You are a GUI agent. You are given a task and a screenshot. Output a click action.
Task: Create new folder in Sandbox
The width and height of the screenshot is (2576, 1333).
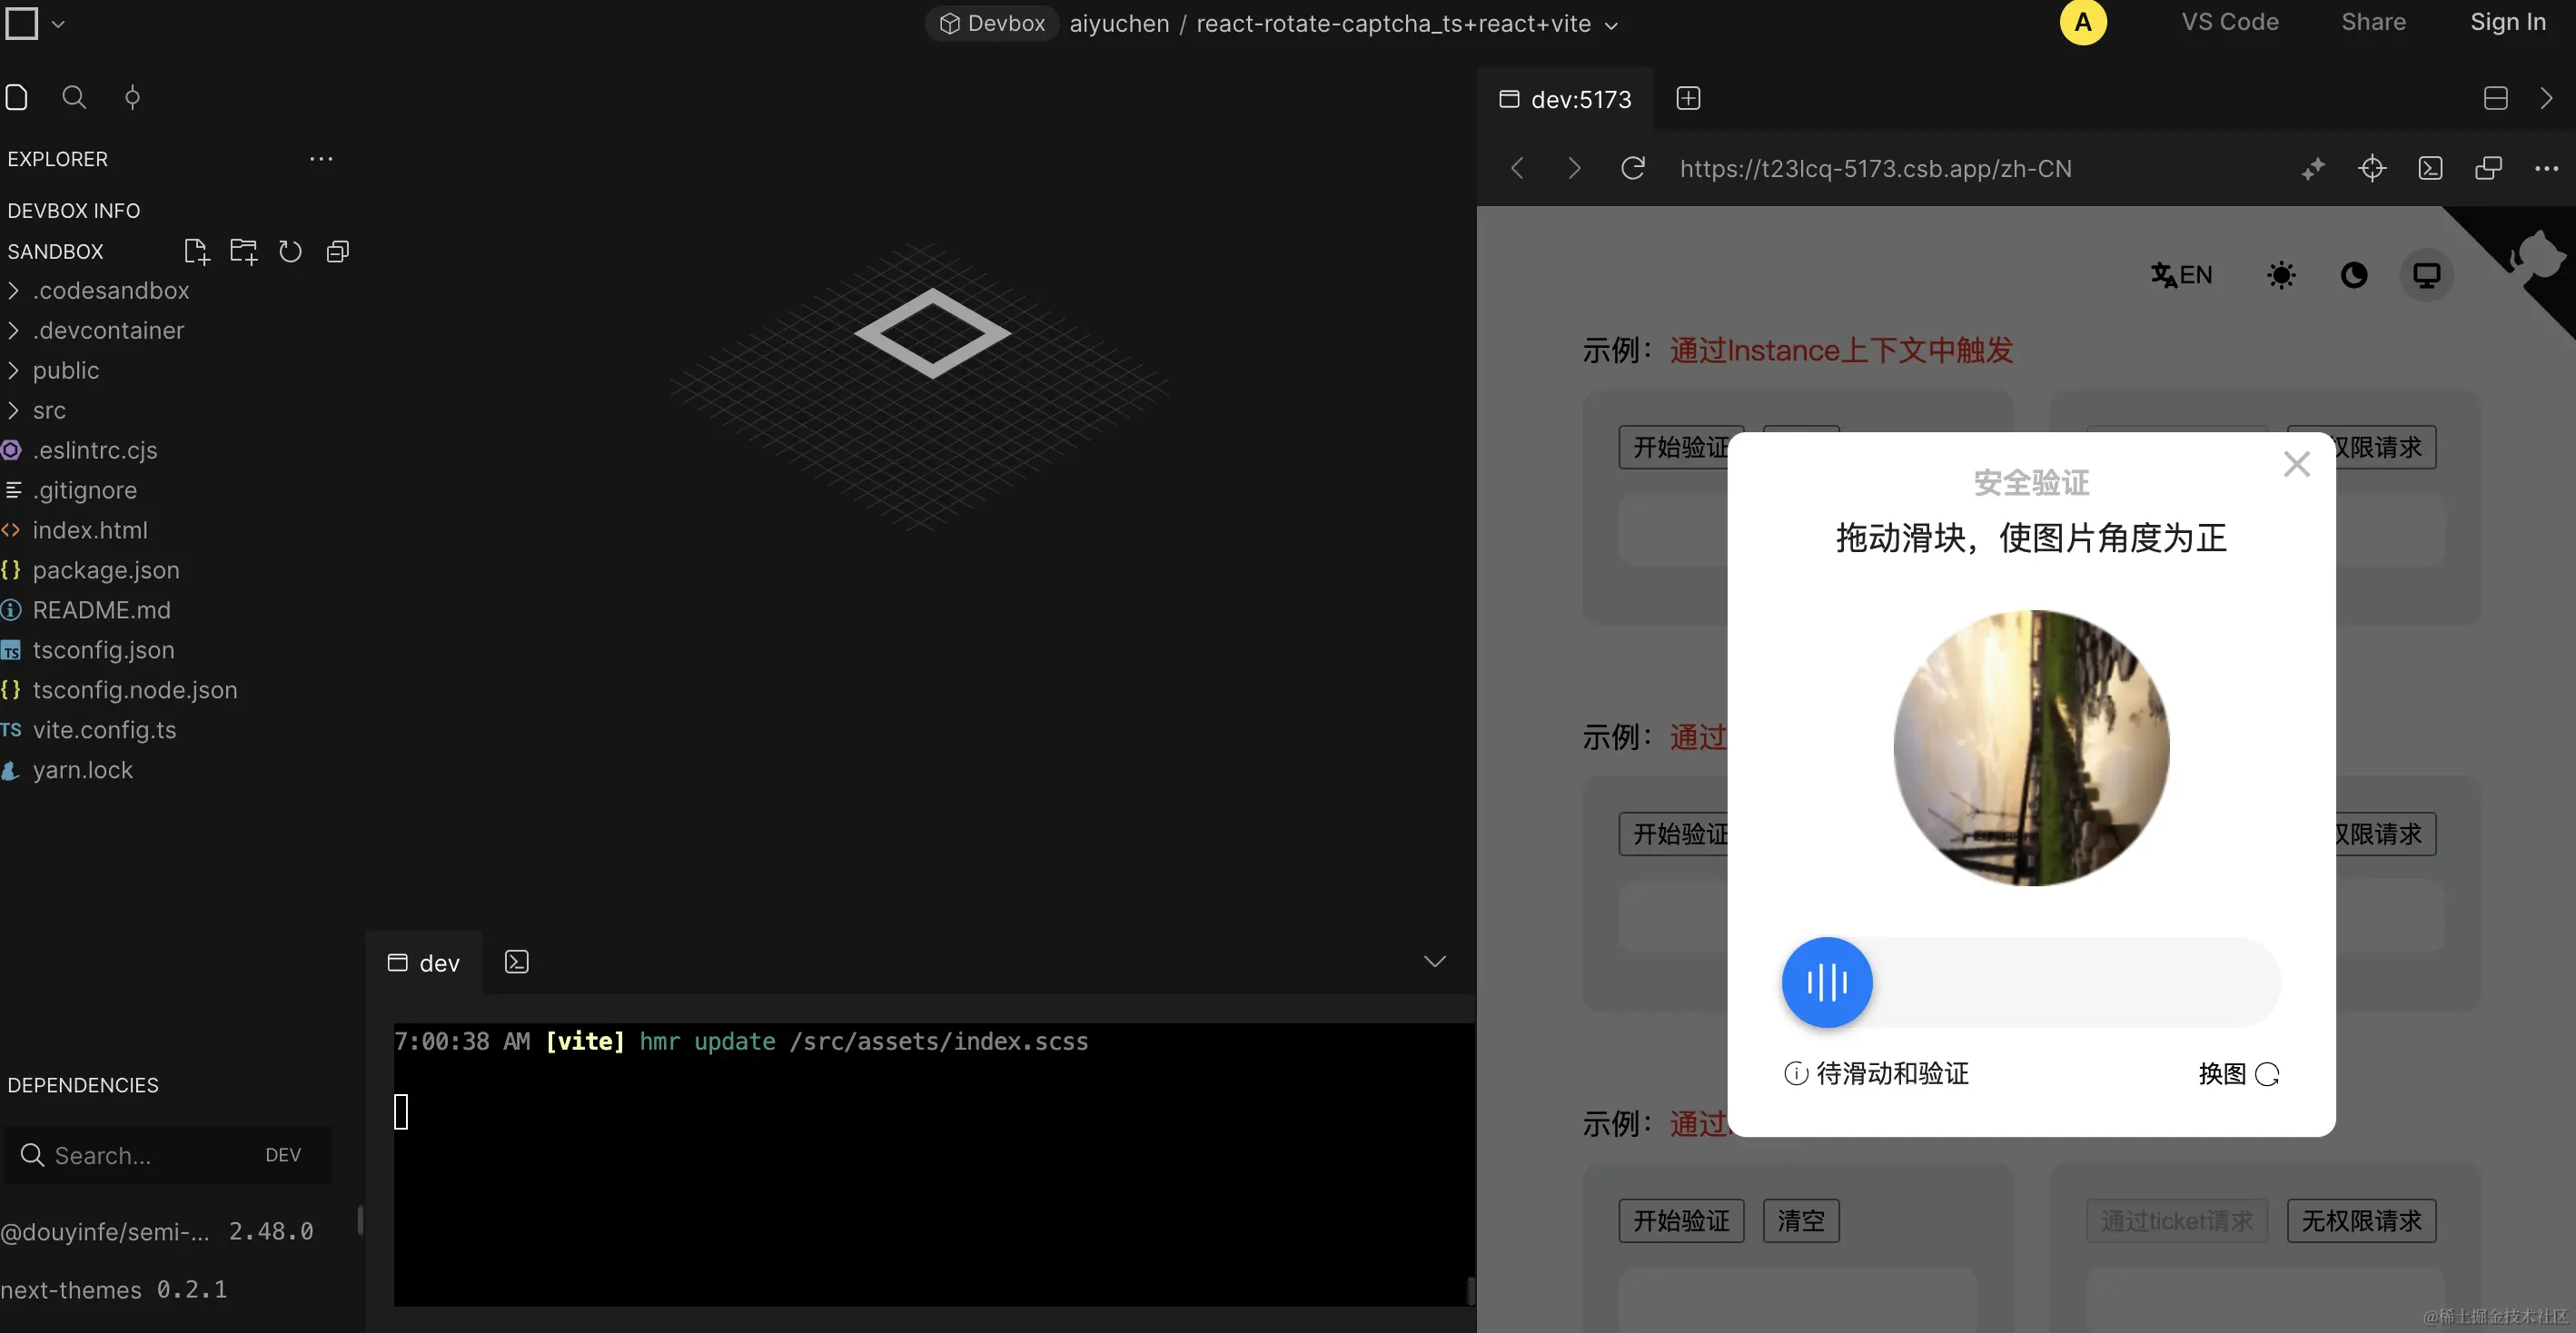(x=243, y=252)
